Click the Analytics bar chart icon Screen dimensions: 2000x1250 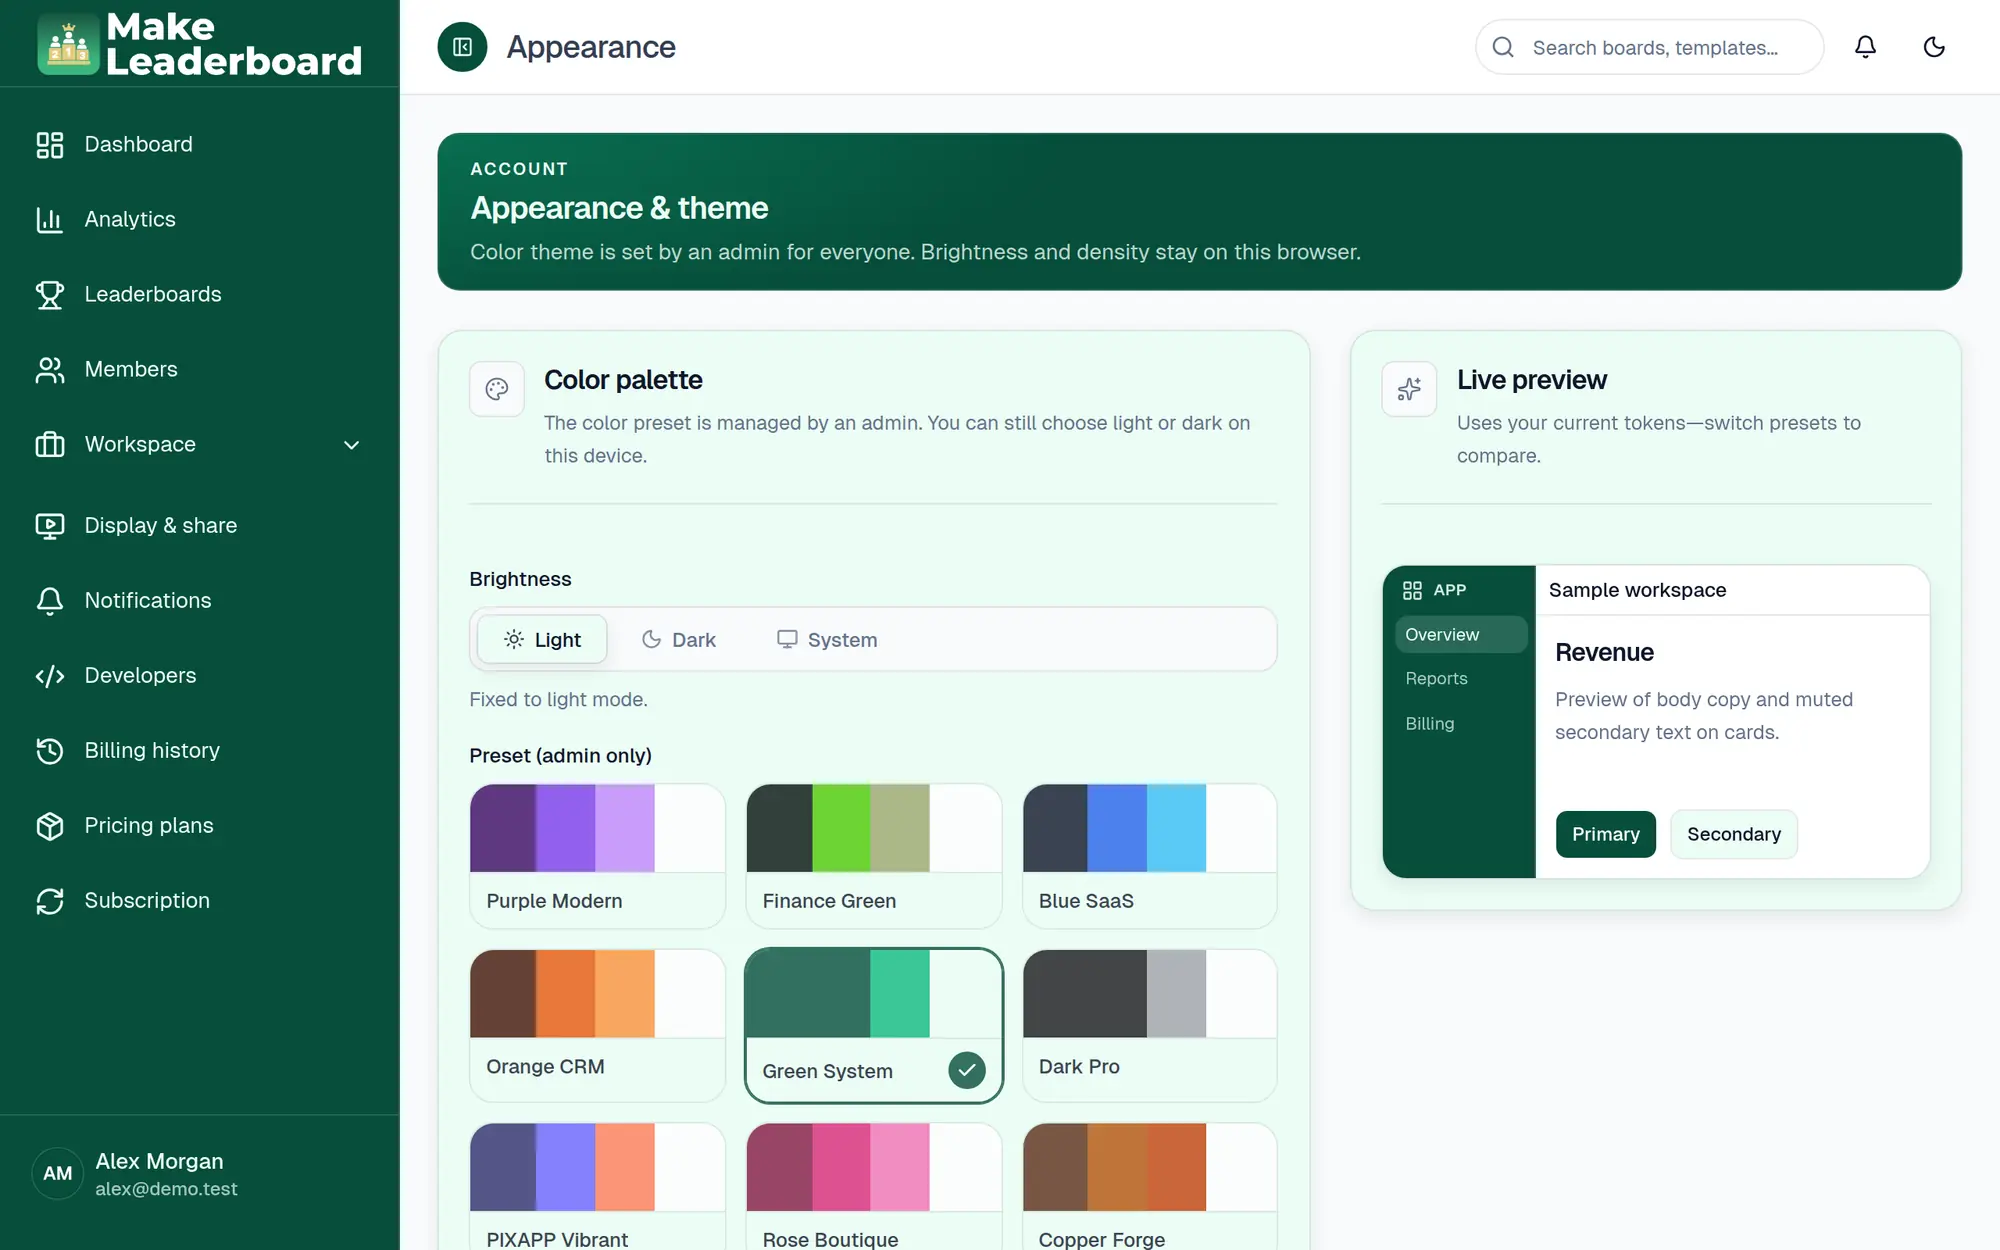point(50,220)
